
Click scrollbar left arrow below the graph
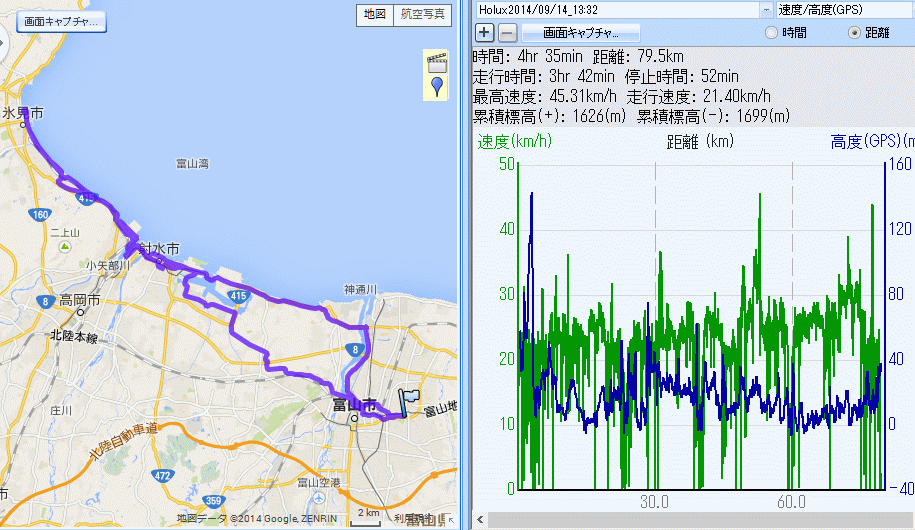click(480, 521)
